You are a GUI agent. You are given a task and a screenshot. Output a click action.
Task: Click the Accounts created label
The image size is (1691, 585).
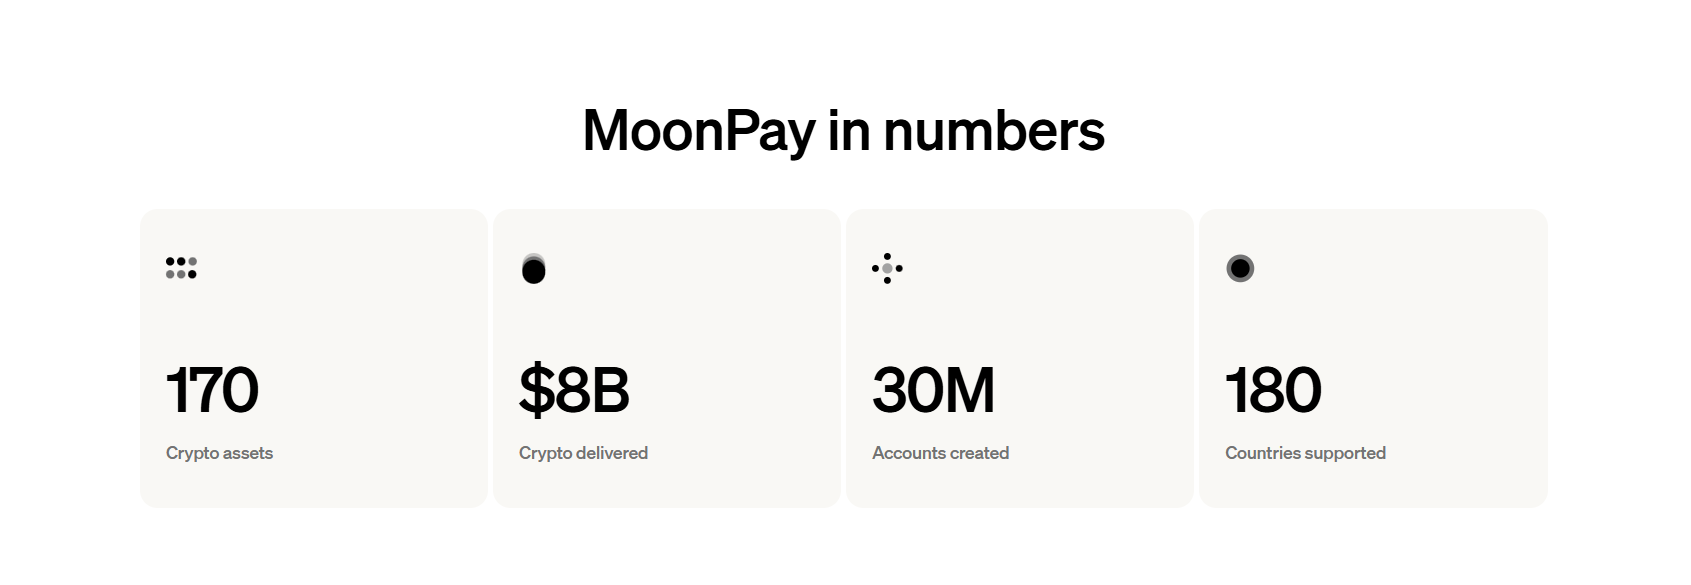click(x=940, y=453)
